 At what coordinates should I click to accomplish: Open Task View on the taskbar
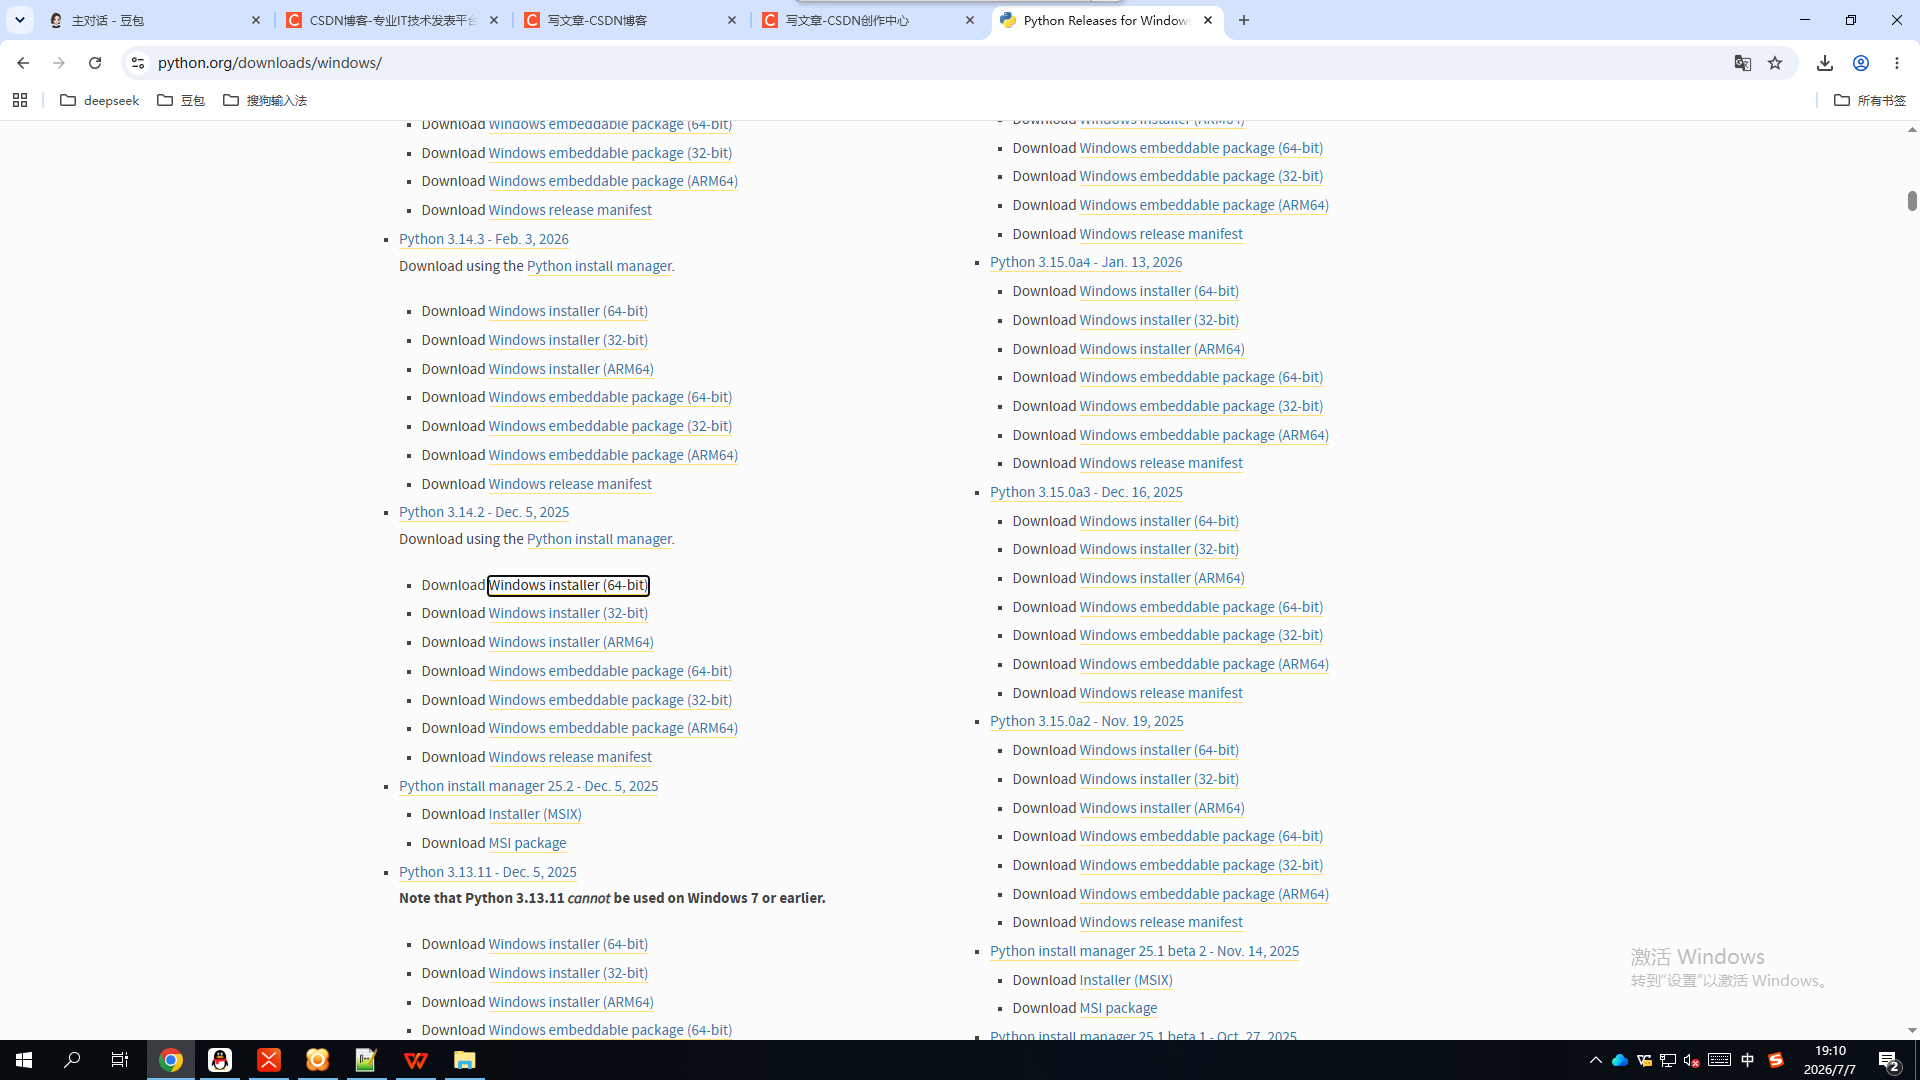click(x=120, y=1060)
